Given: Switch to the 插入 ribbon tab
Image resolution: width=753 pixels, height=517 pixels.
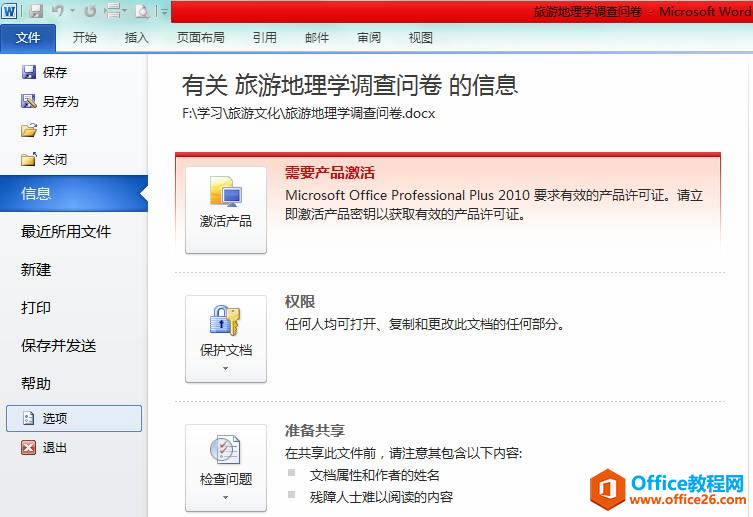Looking at the screenshot, I should point(136,37).
